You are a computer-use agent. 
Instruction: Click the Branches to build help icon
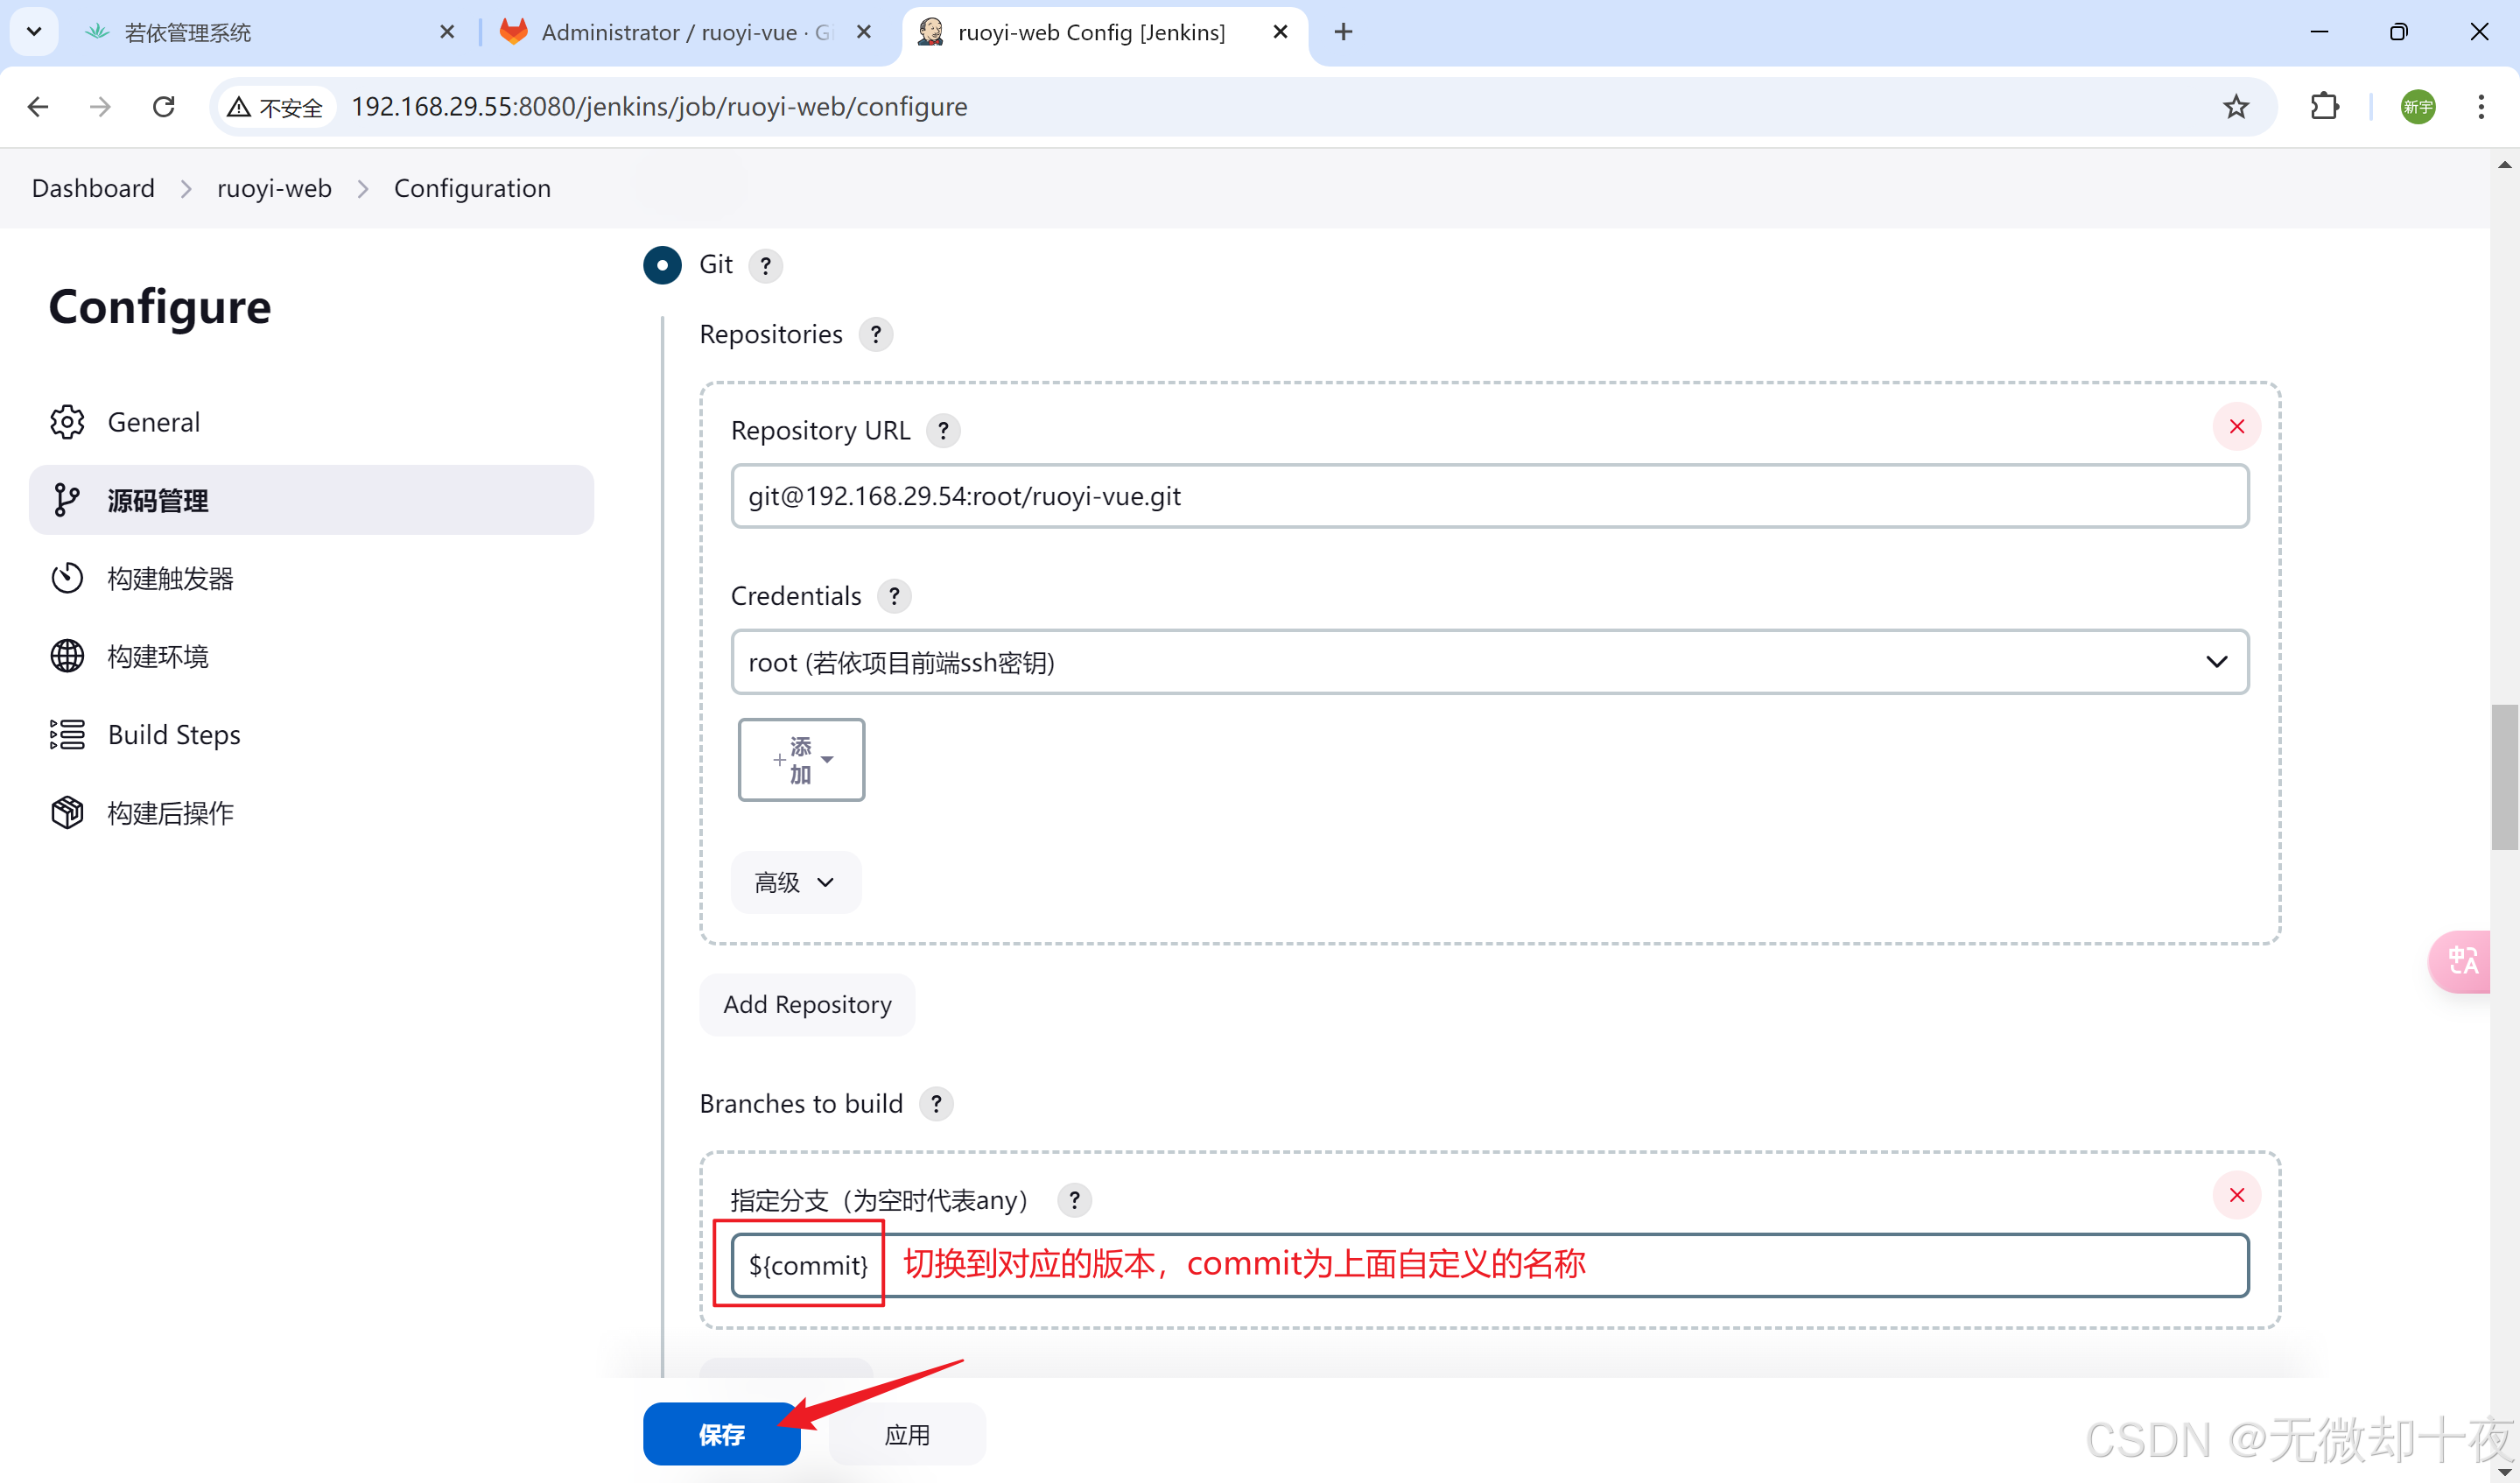935,1104
